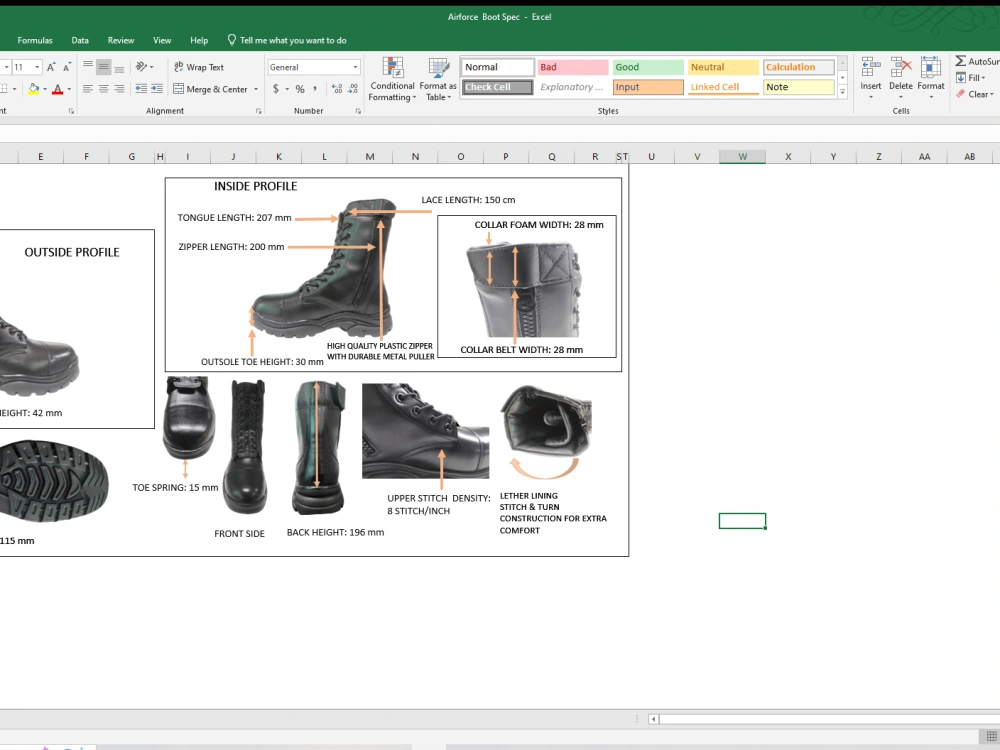Image resolution: width=1000 pixels, height=750 pixels.
Task: Decrease decimal places
Action: 353,89
